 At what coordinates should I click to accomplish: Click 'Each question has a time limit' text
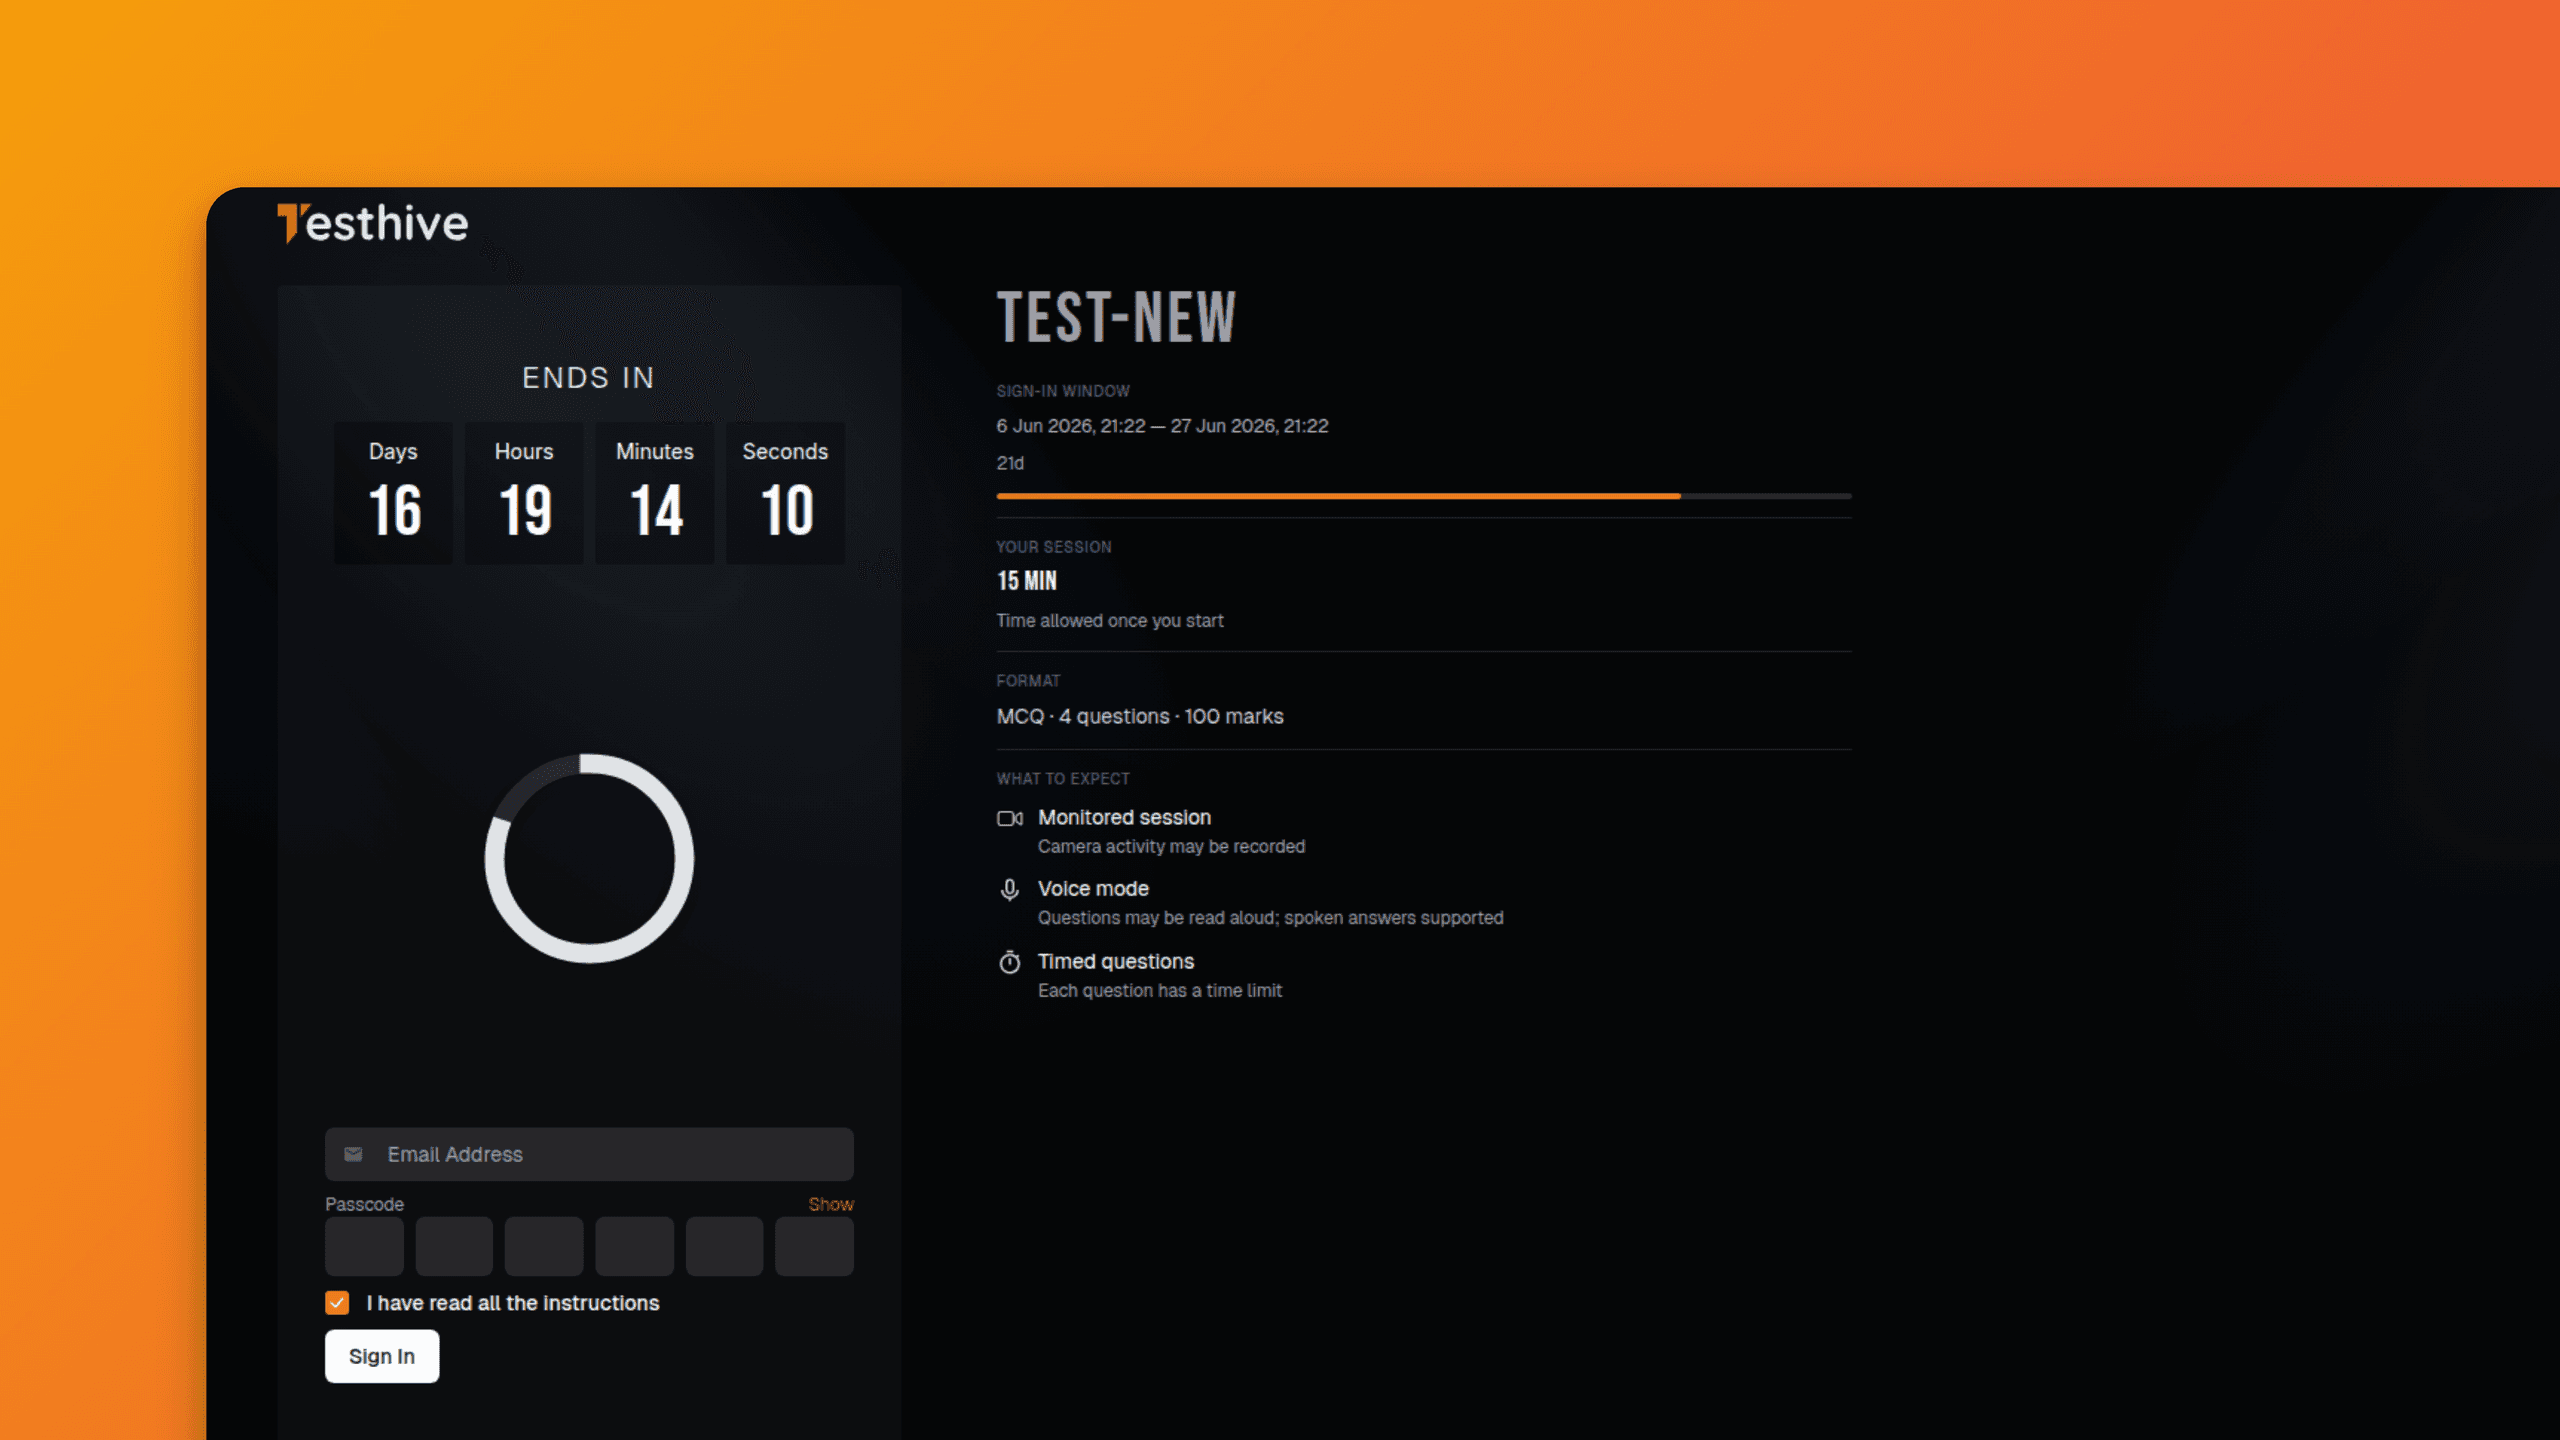tap(1160, 991)
